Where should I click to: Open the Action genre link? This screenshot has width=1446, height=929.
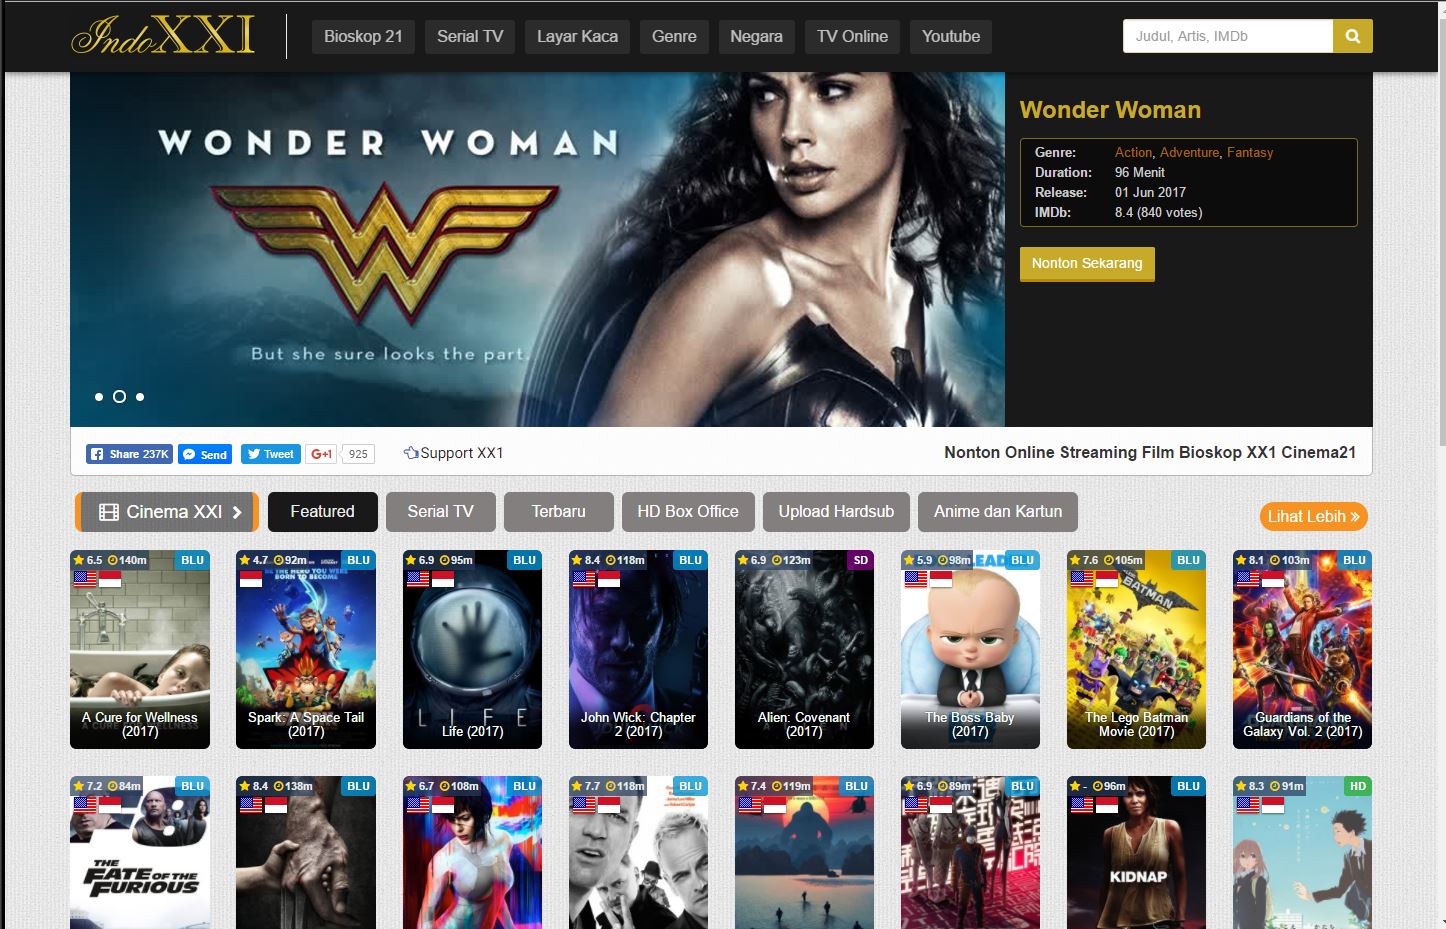click(1131, 152)
